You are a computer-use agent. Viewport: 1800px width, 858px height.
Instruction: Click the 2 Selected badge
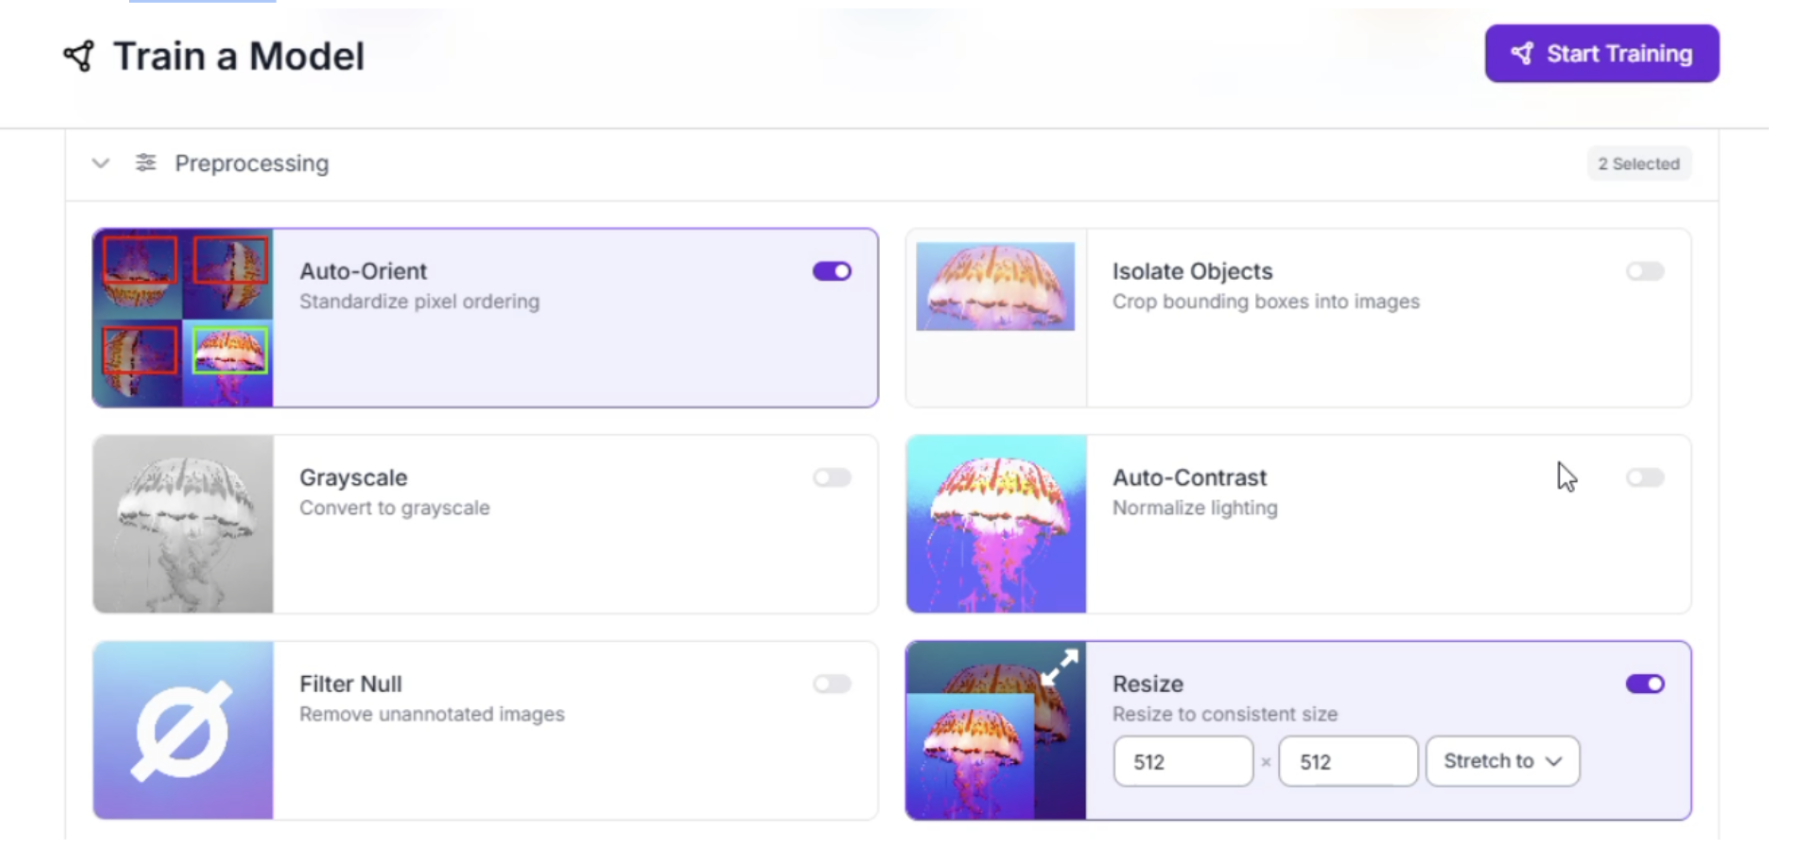click(x=1638, y=164)
